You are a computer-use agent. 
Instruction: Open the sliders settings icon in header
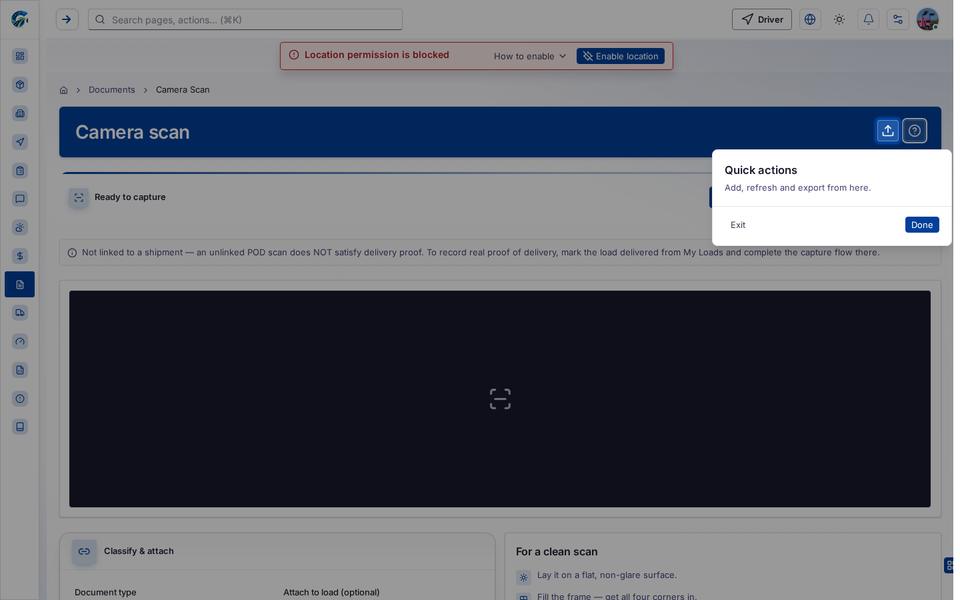[x=898, y=20]
